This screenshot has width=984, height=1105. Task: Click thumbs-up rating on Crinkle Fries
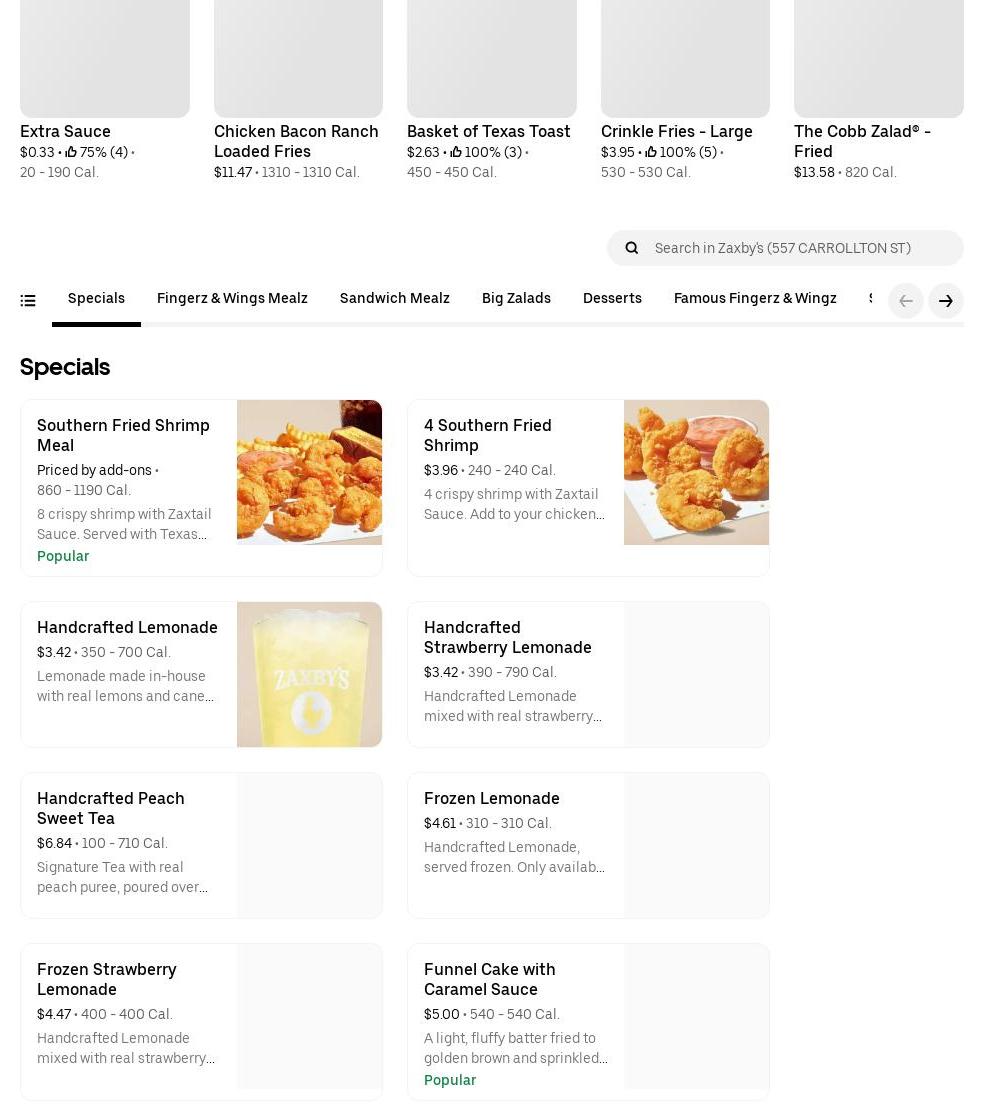652,152
